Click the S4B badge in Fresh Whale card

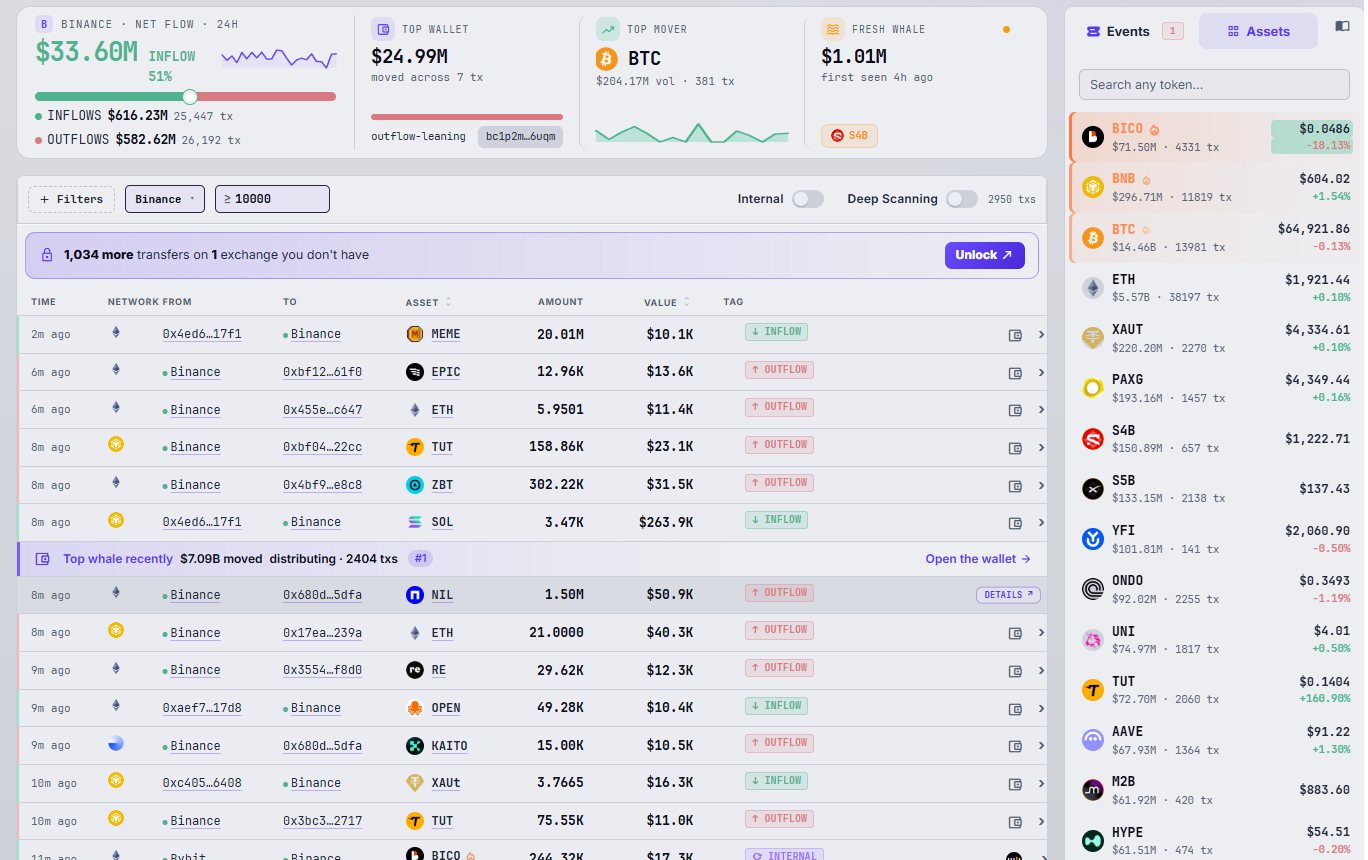849,136
